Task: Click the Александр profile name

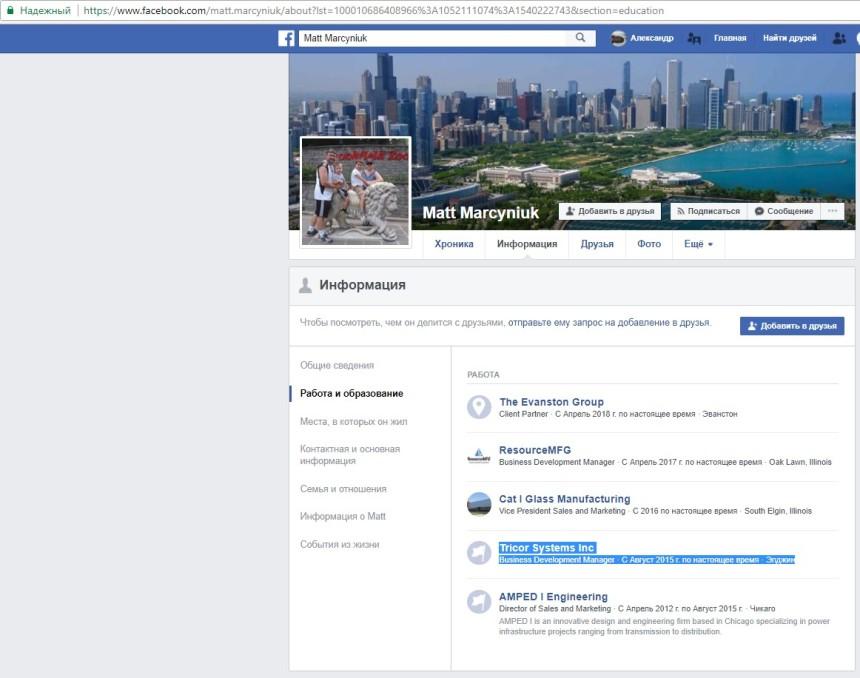Action: [652, 38]
